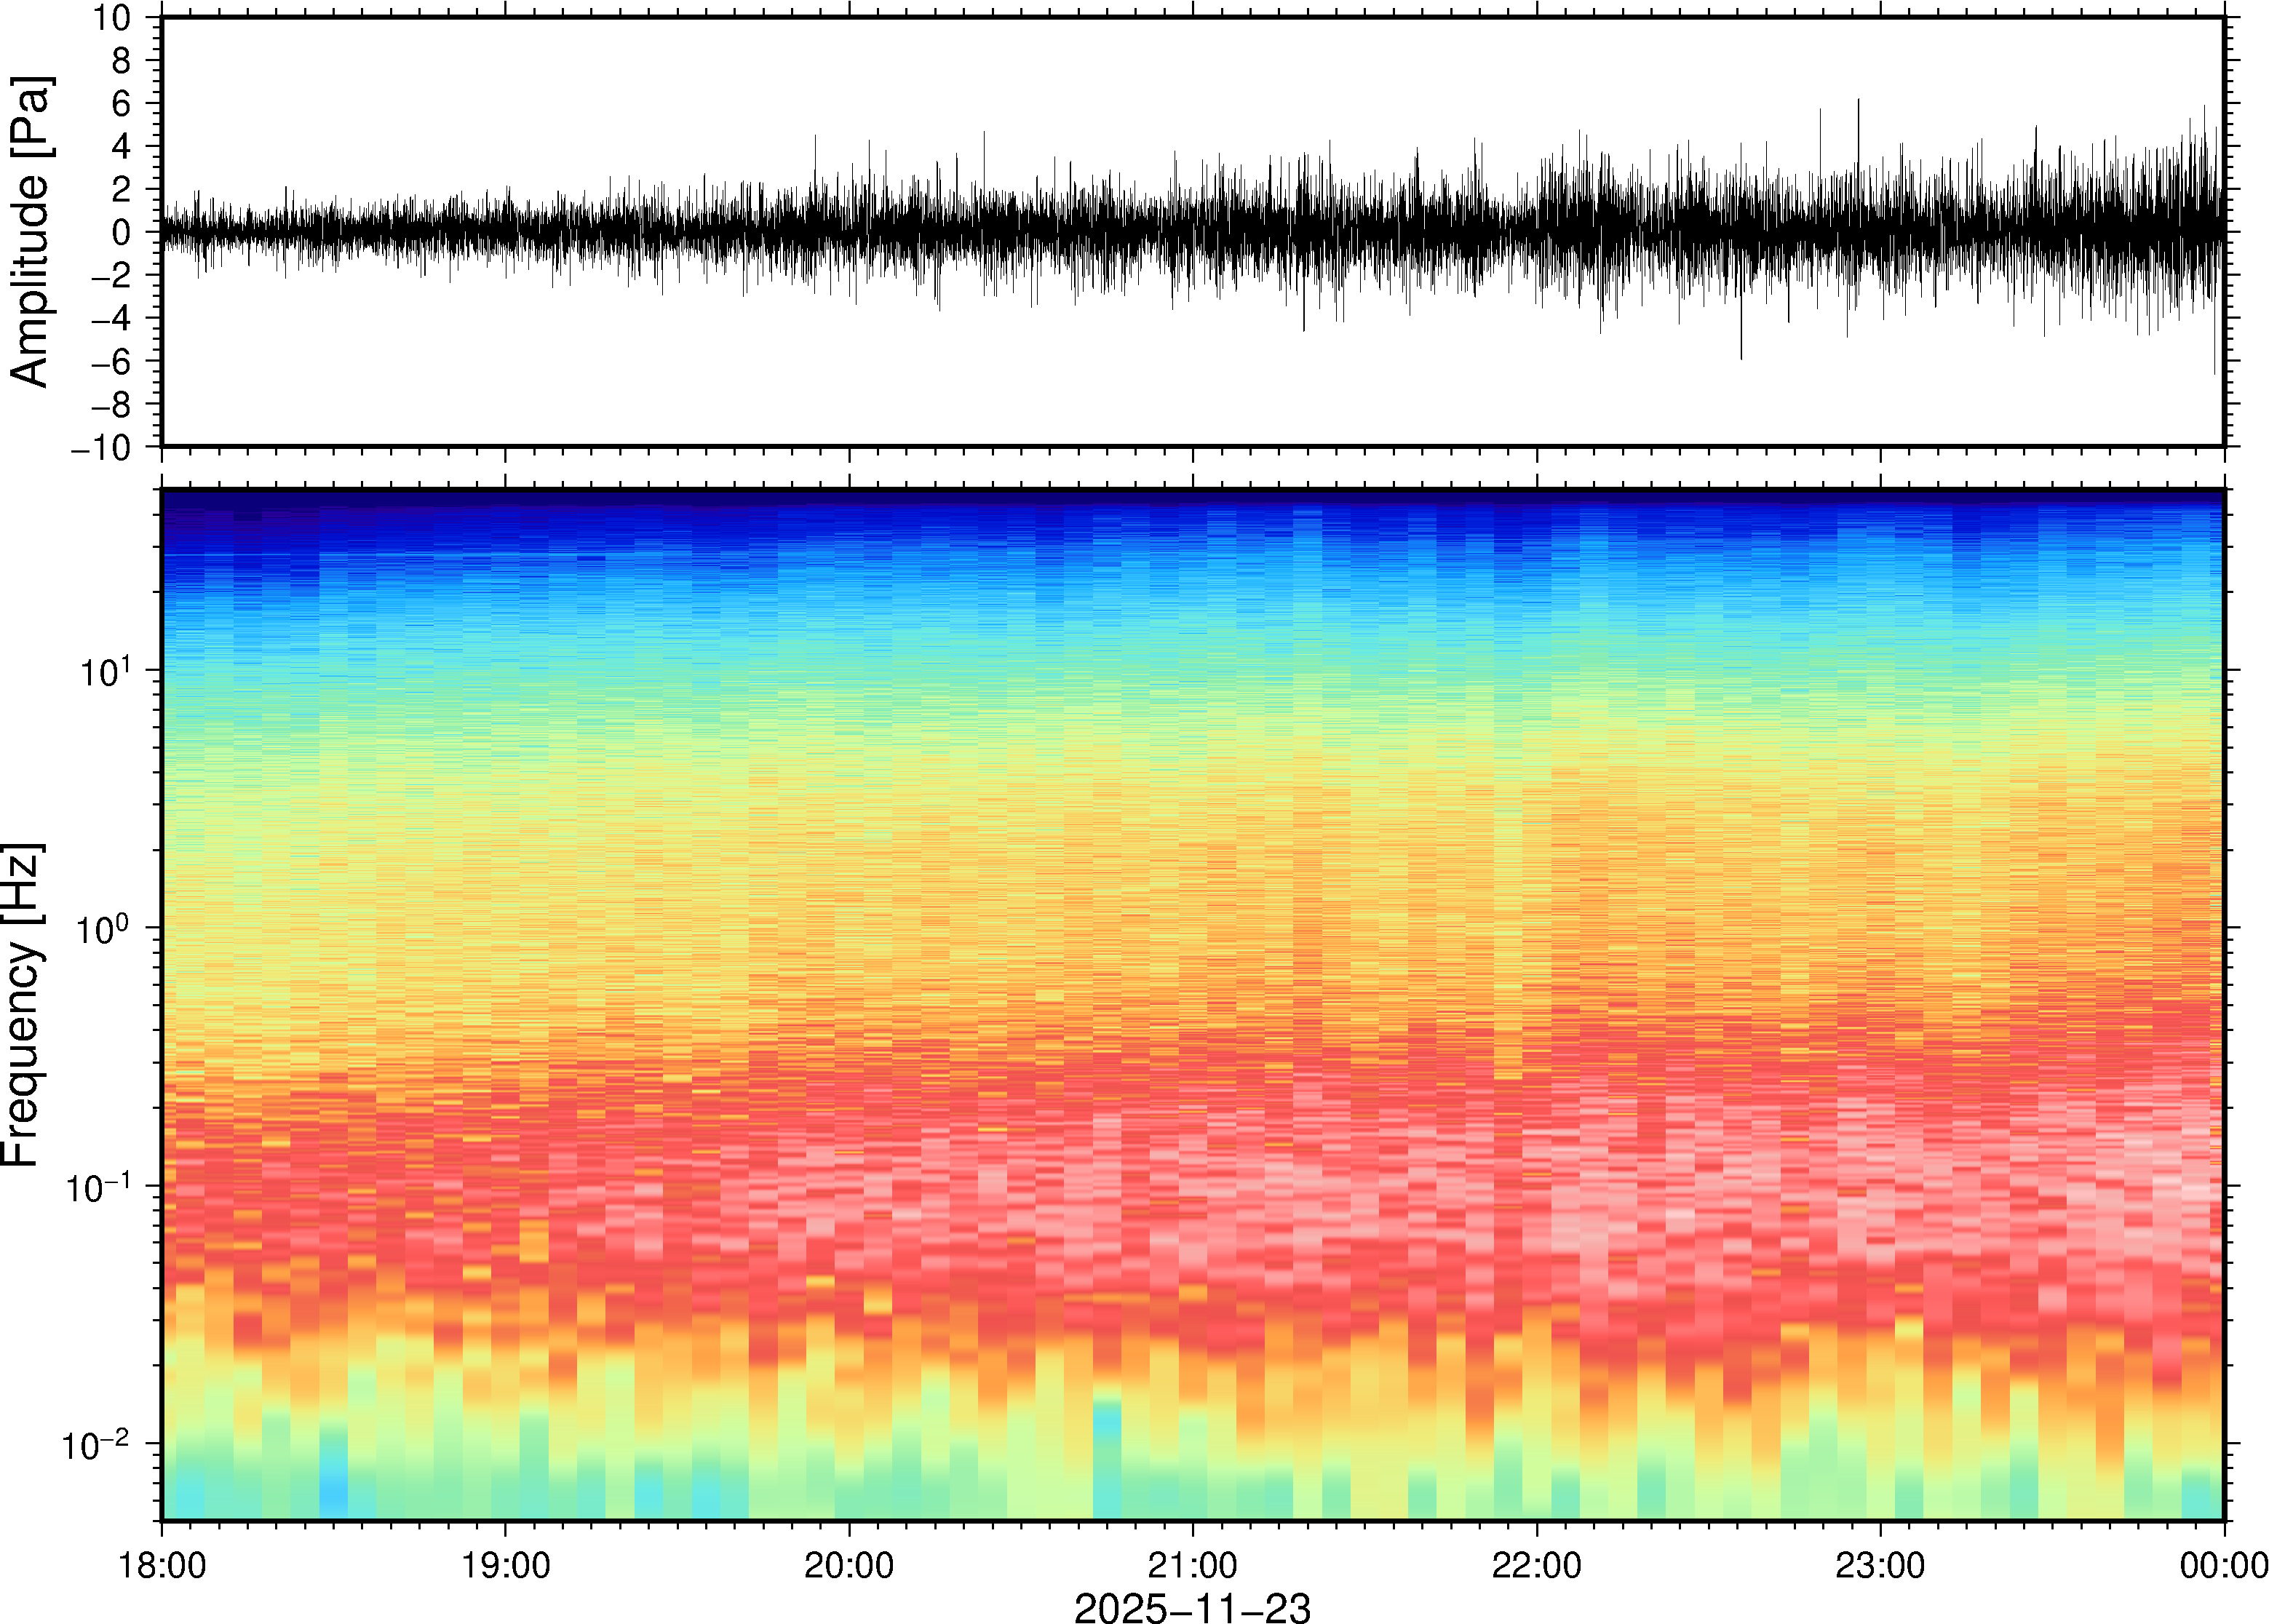Click the 19:00 time axis label
The width and height of the screenshot is (2269, 1624).
(x=505, y=1565)
